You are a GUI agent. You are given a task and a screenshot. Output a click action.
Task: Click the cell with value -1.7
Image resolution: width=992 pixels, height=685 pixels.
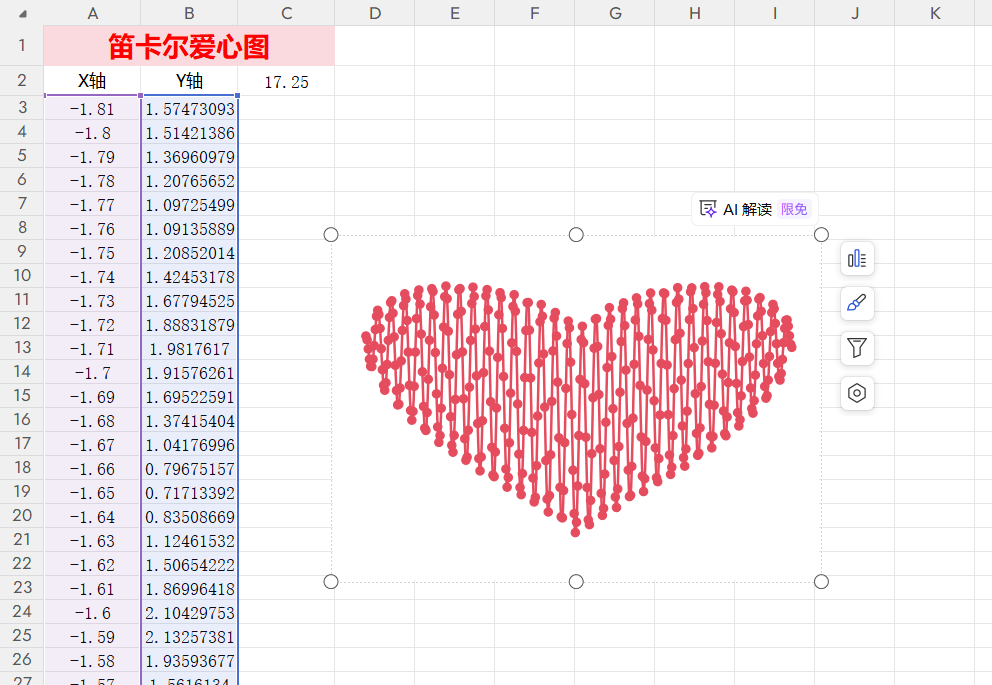tap(92, 373)
